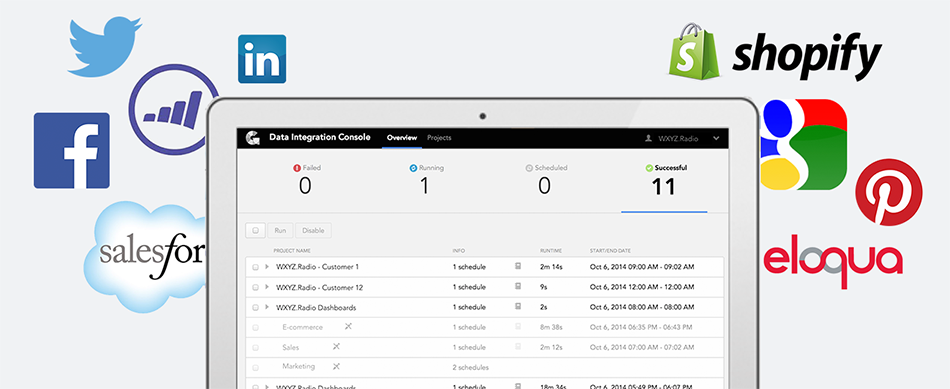The width and height of the screenshot is (950, 389).
Task: Switch to the Overview tab
Action: (402, 138)
